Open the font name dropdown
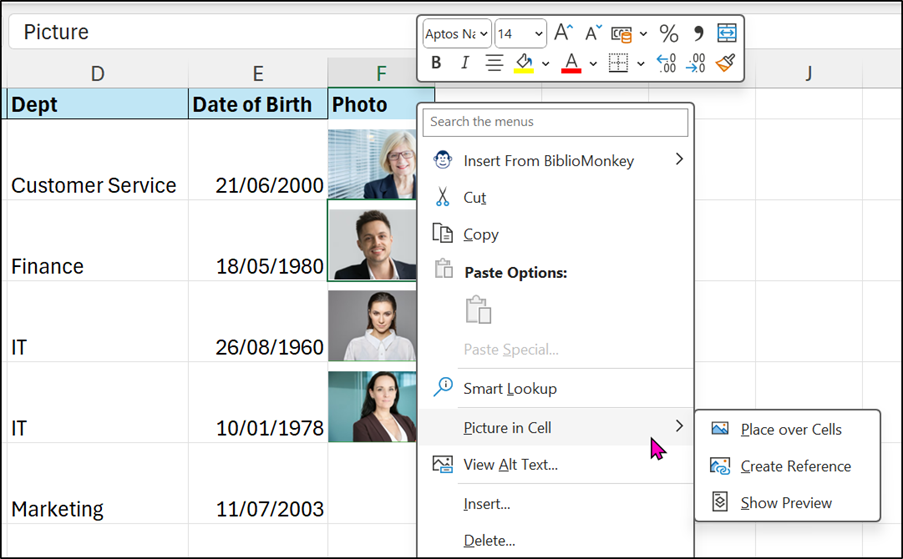 (484, 34)
